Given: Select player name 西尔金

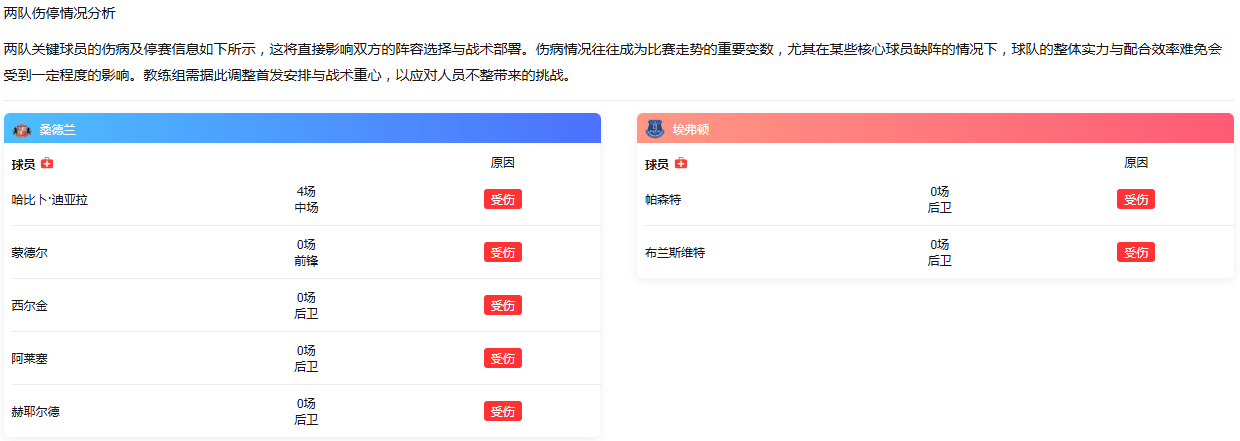Looking at the screenshot, I should pyautogui.click(x=30, y=306).
